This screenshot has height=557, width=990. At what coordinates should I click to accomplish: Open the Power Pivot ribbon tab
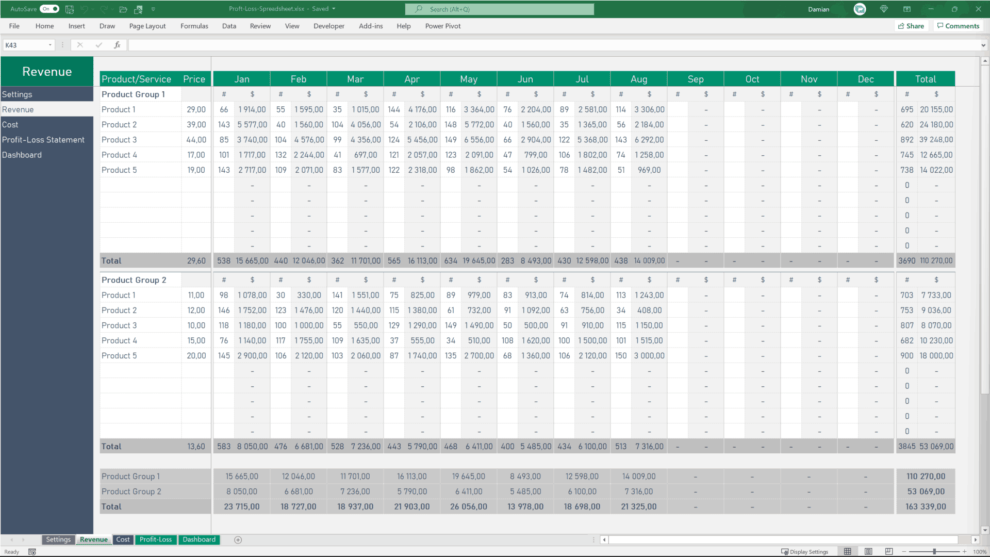pos(442,26)
